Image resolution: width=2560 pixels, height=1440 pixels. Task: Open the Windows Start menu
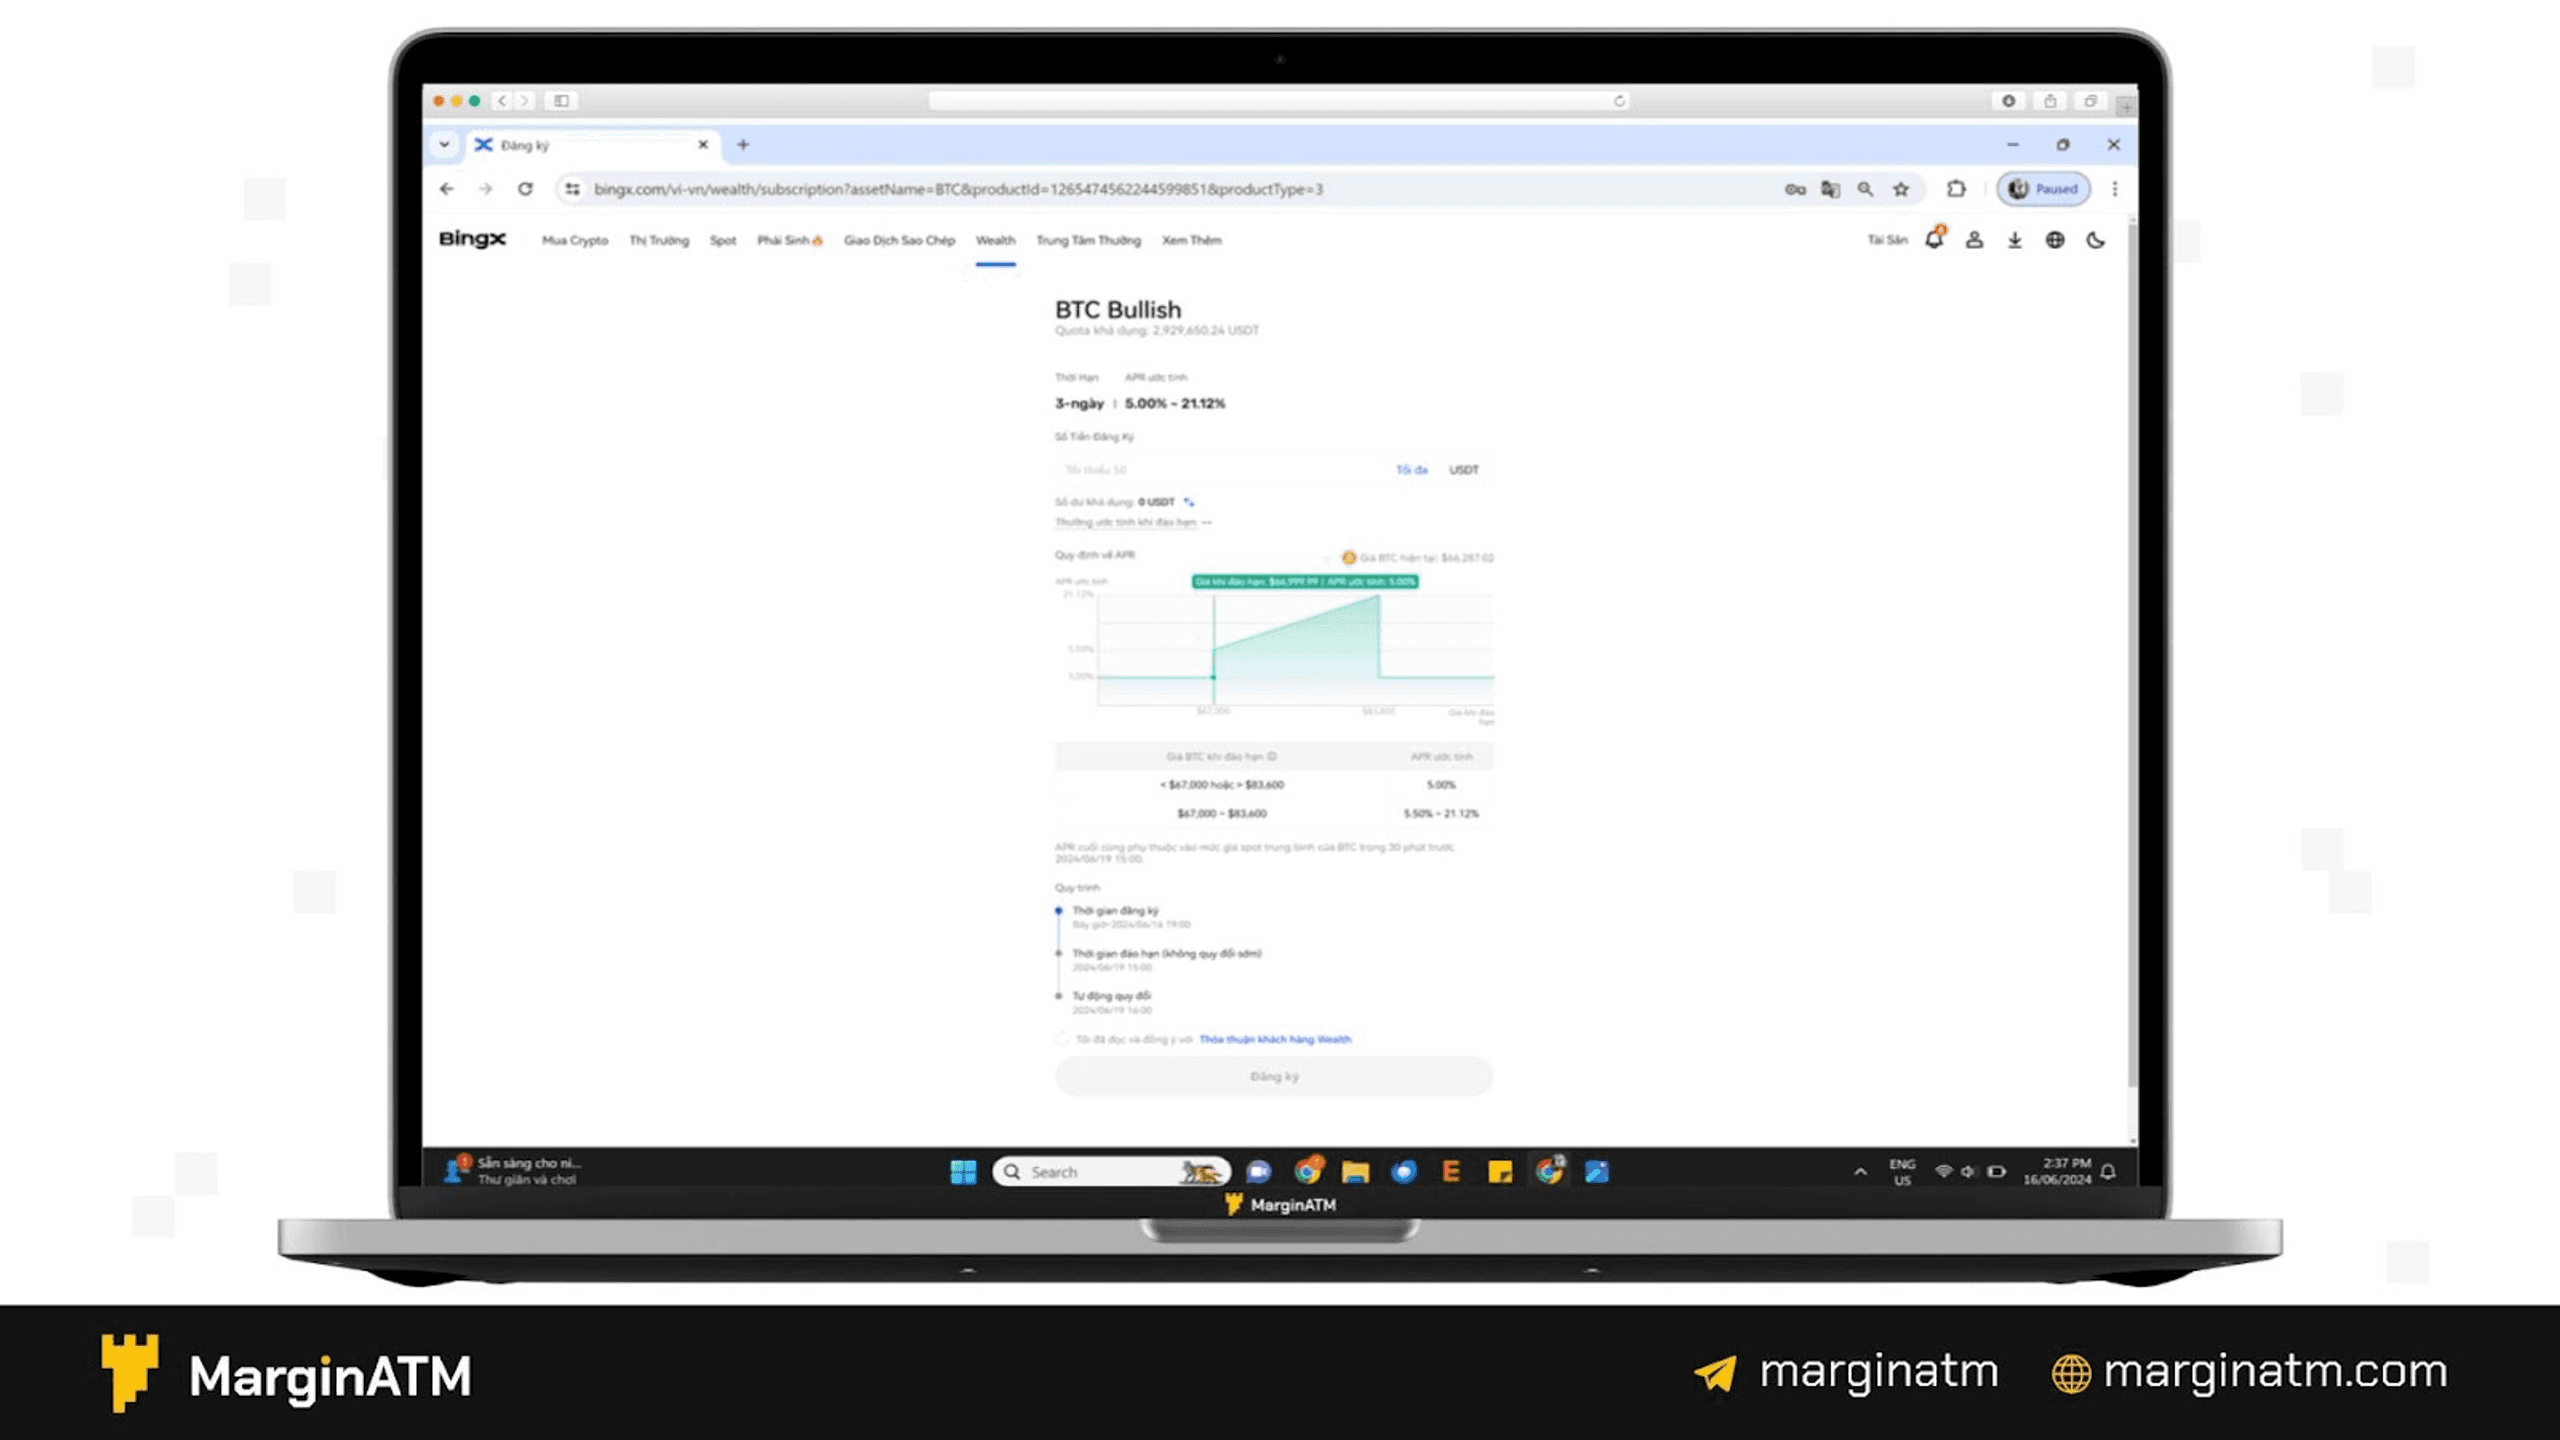[963, 1172]
